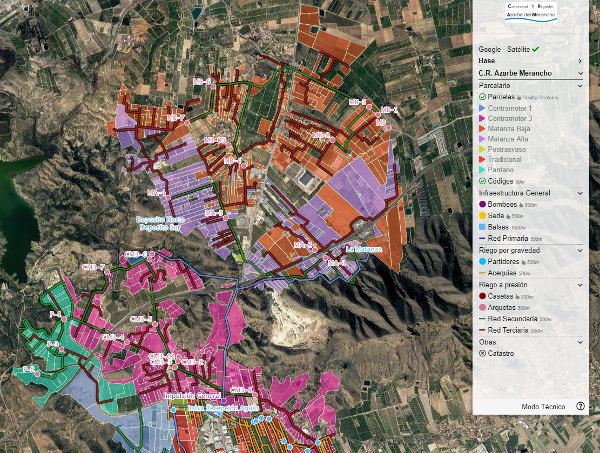This screenshot has width=600, height=453.
Task: Select the Google base map option
Action: pyautogui.click(x=489, y=49)
